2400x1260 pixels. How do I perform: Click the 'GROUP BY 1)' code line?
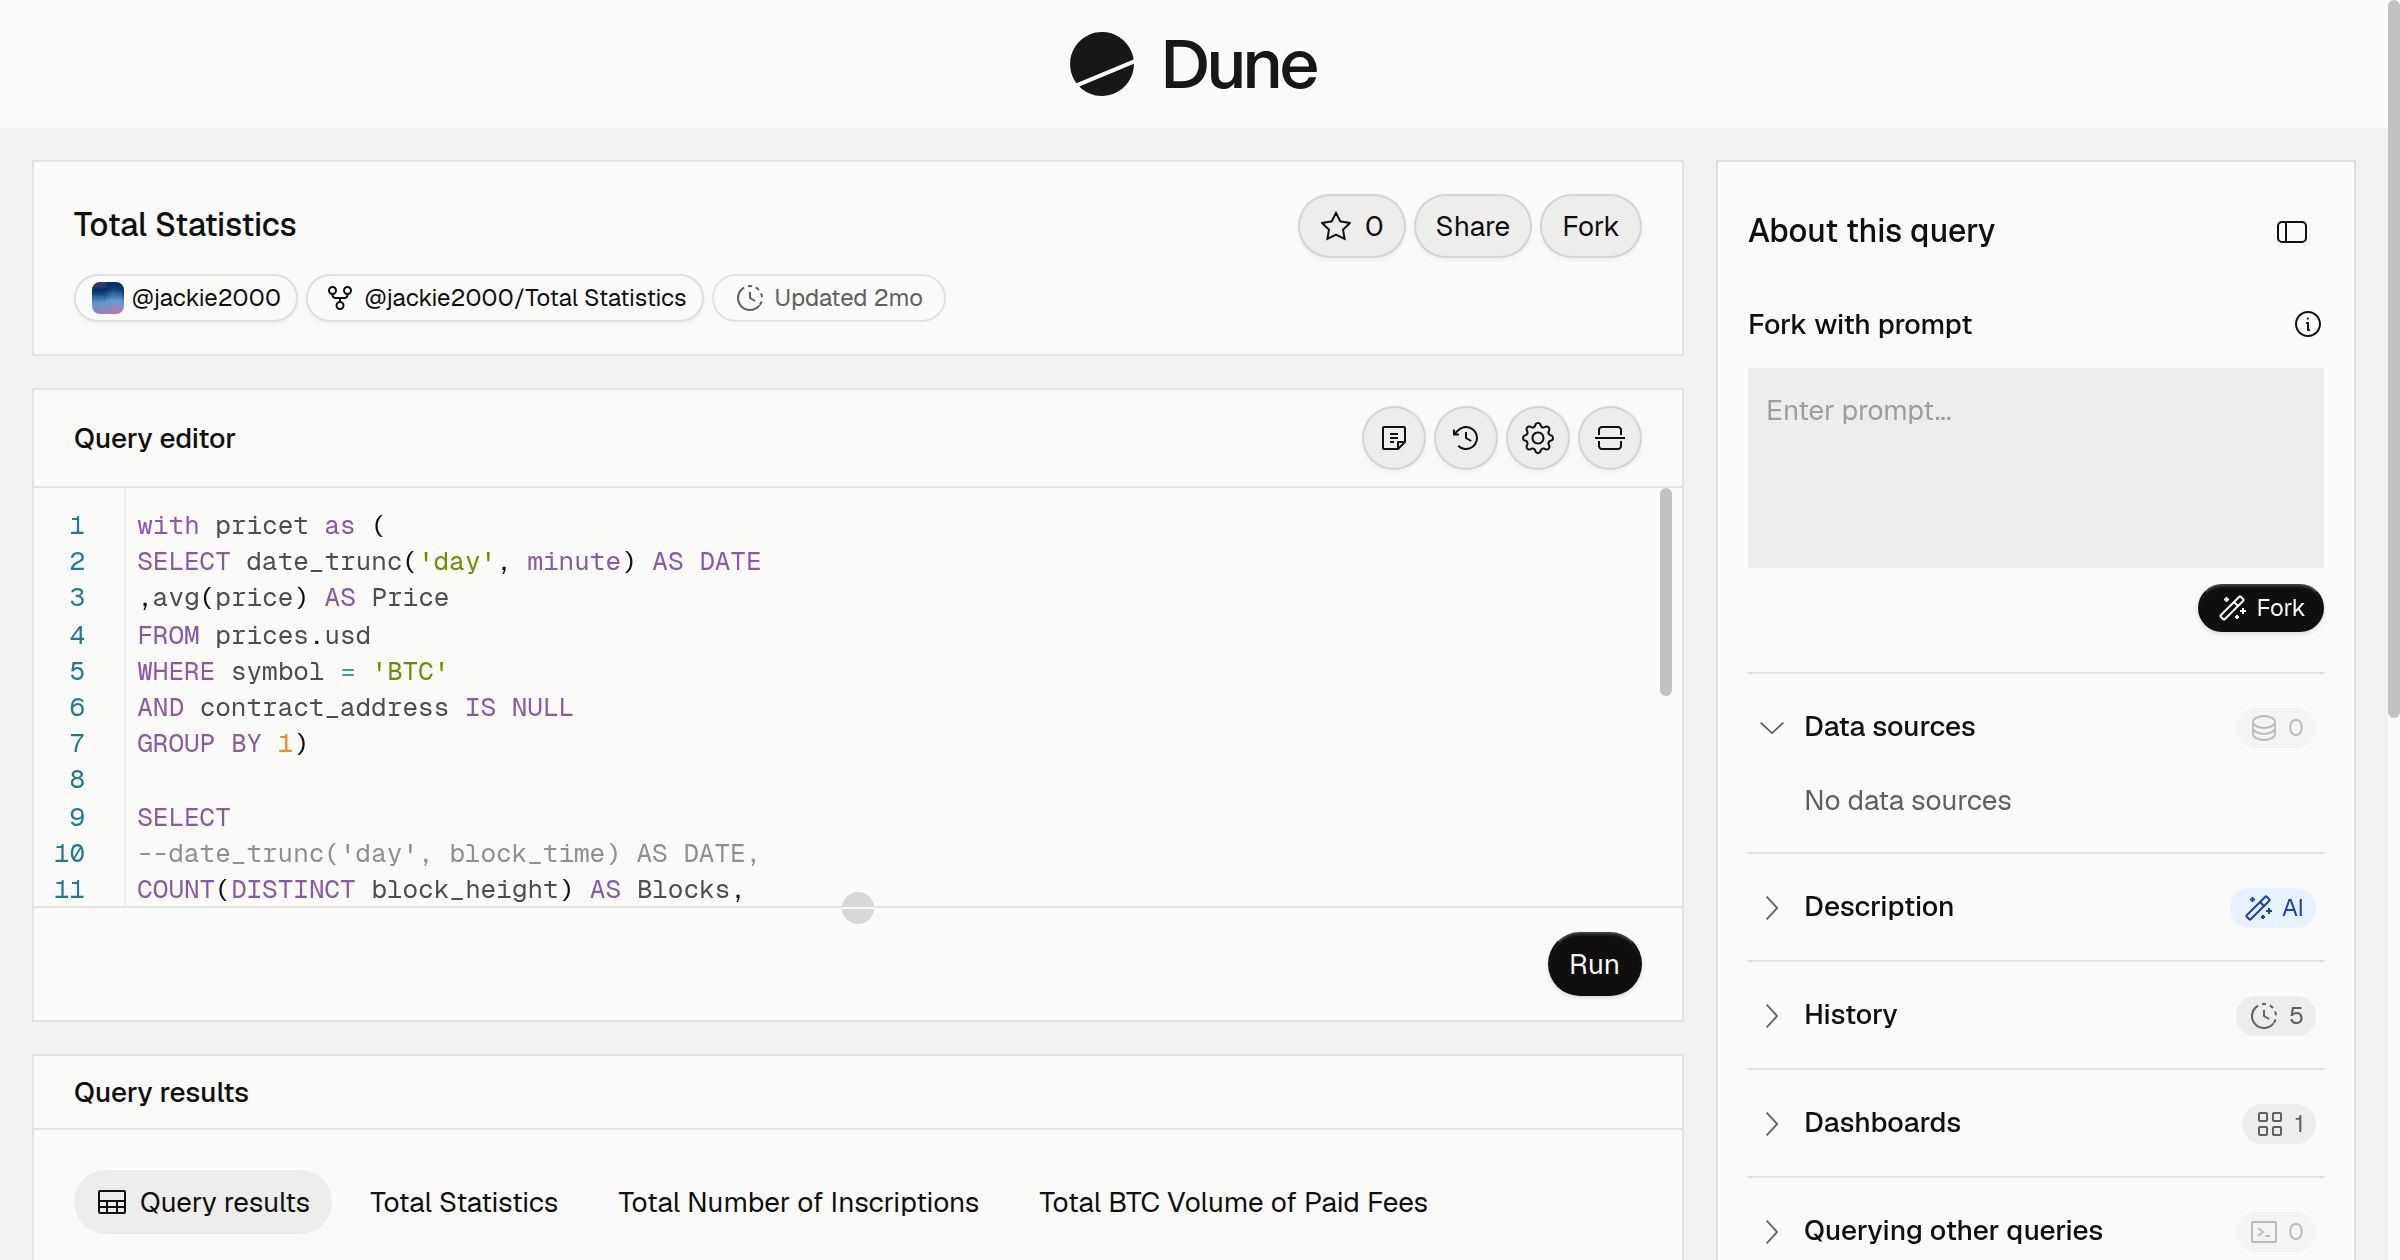[222, 743]
